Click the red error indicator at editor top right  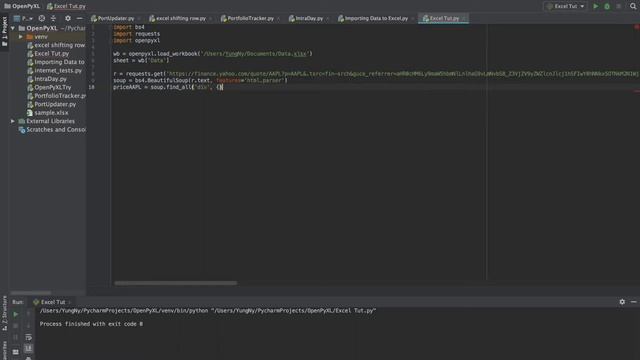click(x=636, y=27)
